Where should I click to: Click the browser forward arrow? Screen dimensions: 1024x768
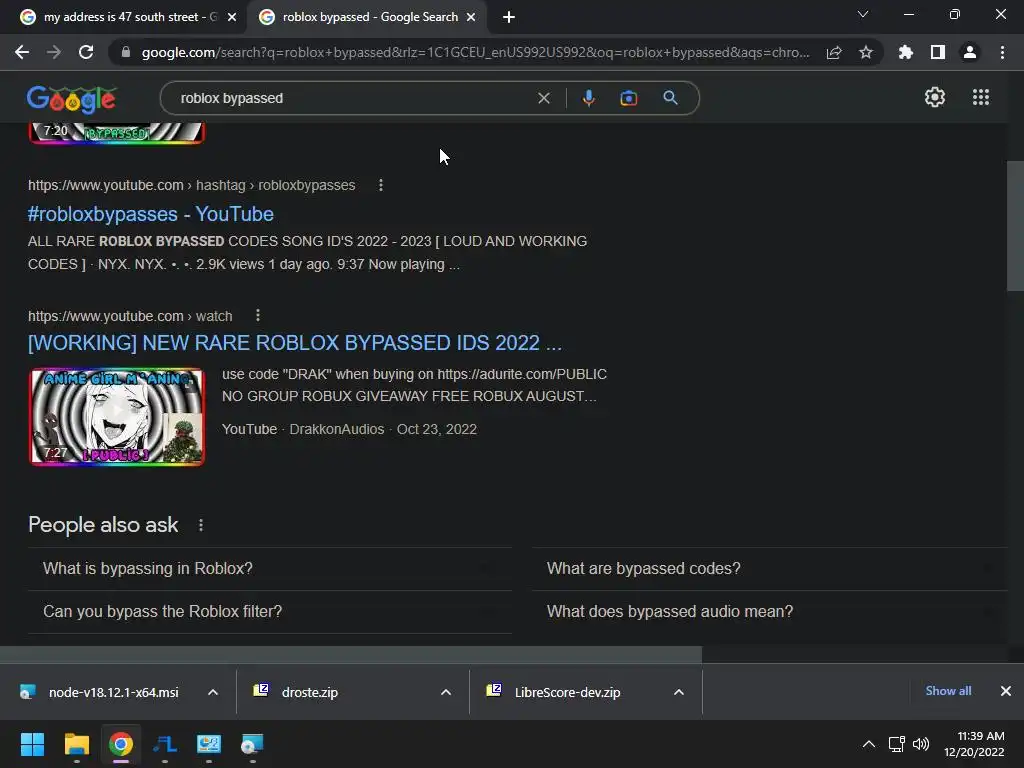click(x=54, y=52)
